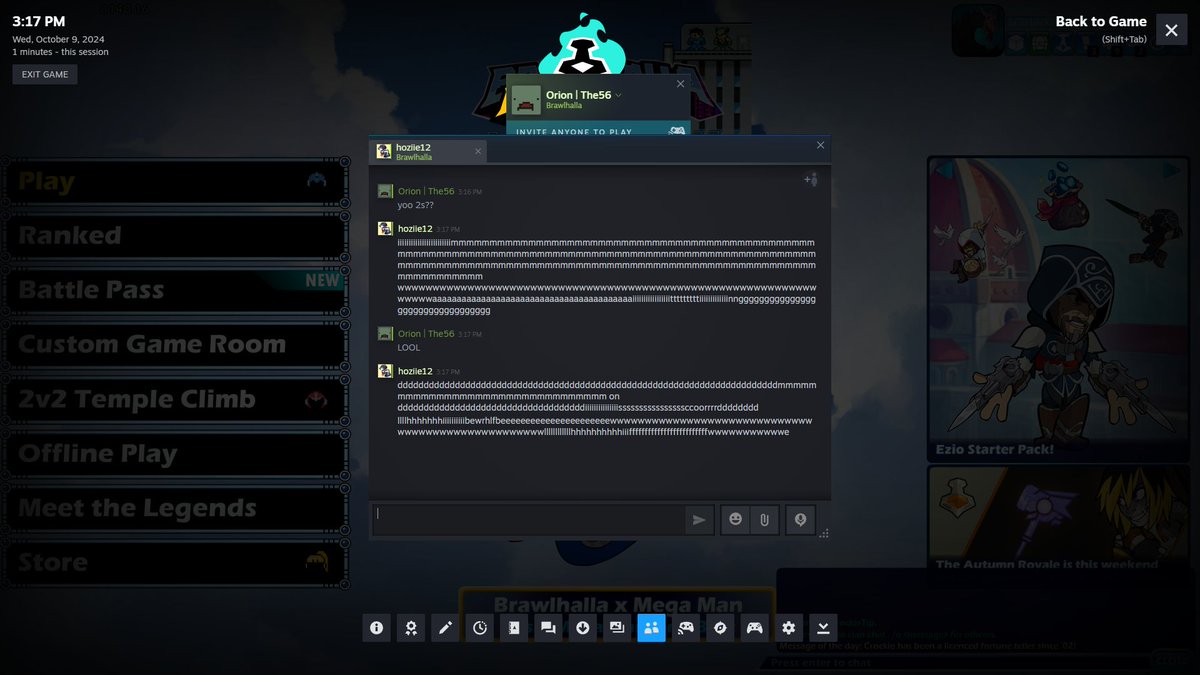
Task: Open the guides book icon
Action: pyautogui.click(x=514, y=628)
